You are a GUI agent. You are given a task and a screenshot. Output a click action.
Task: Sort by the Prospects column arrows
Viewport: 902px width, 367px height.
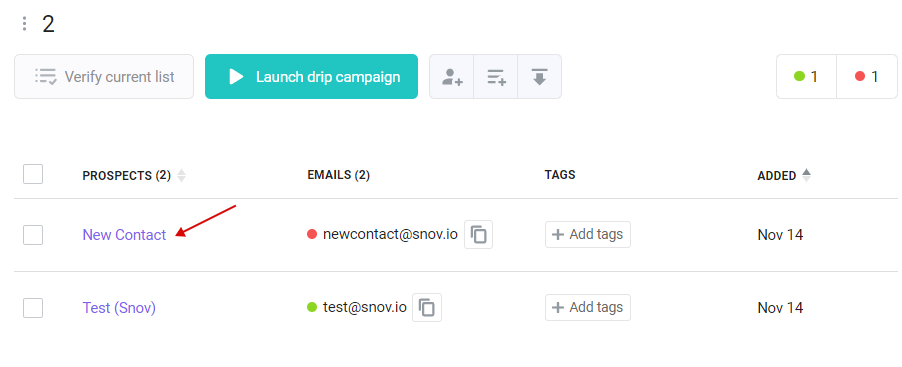point(181,175)
